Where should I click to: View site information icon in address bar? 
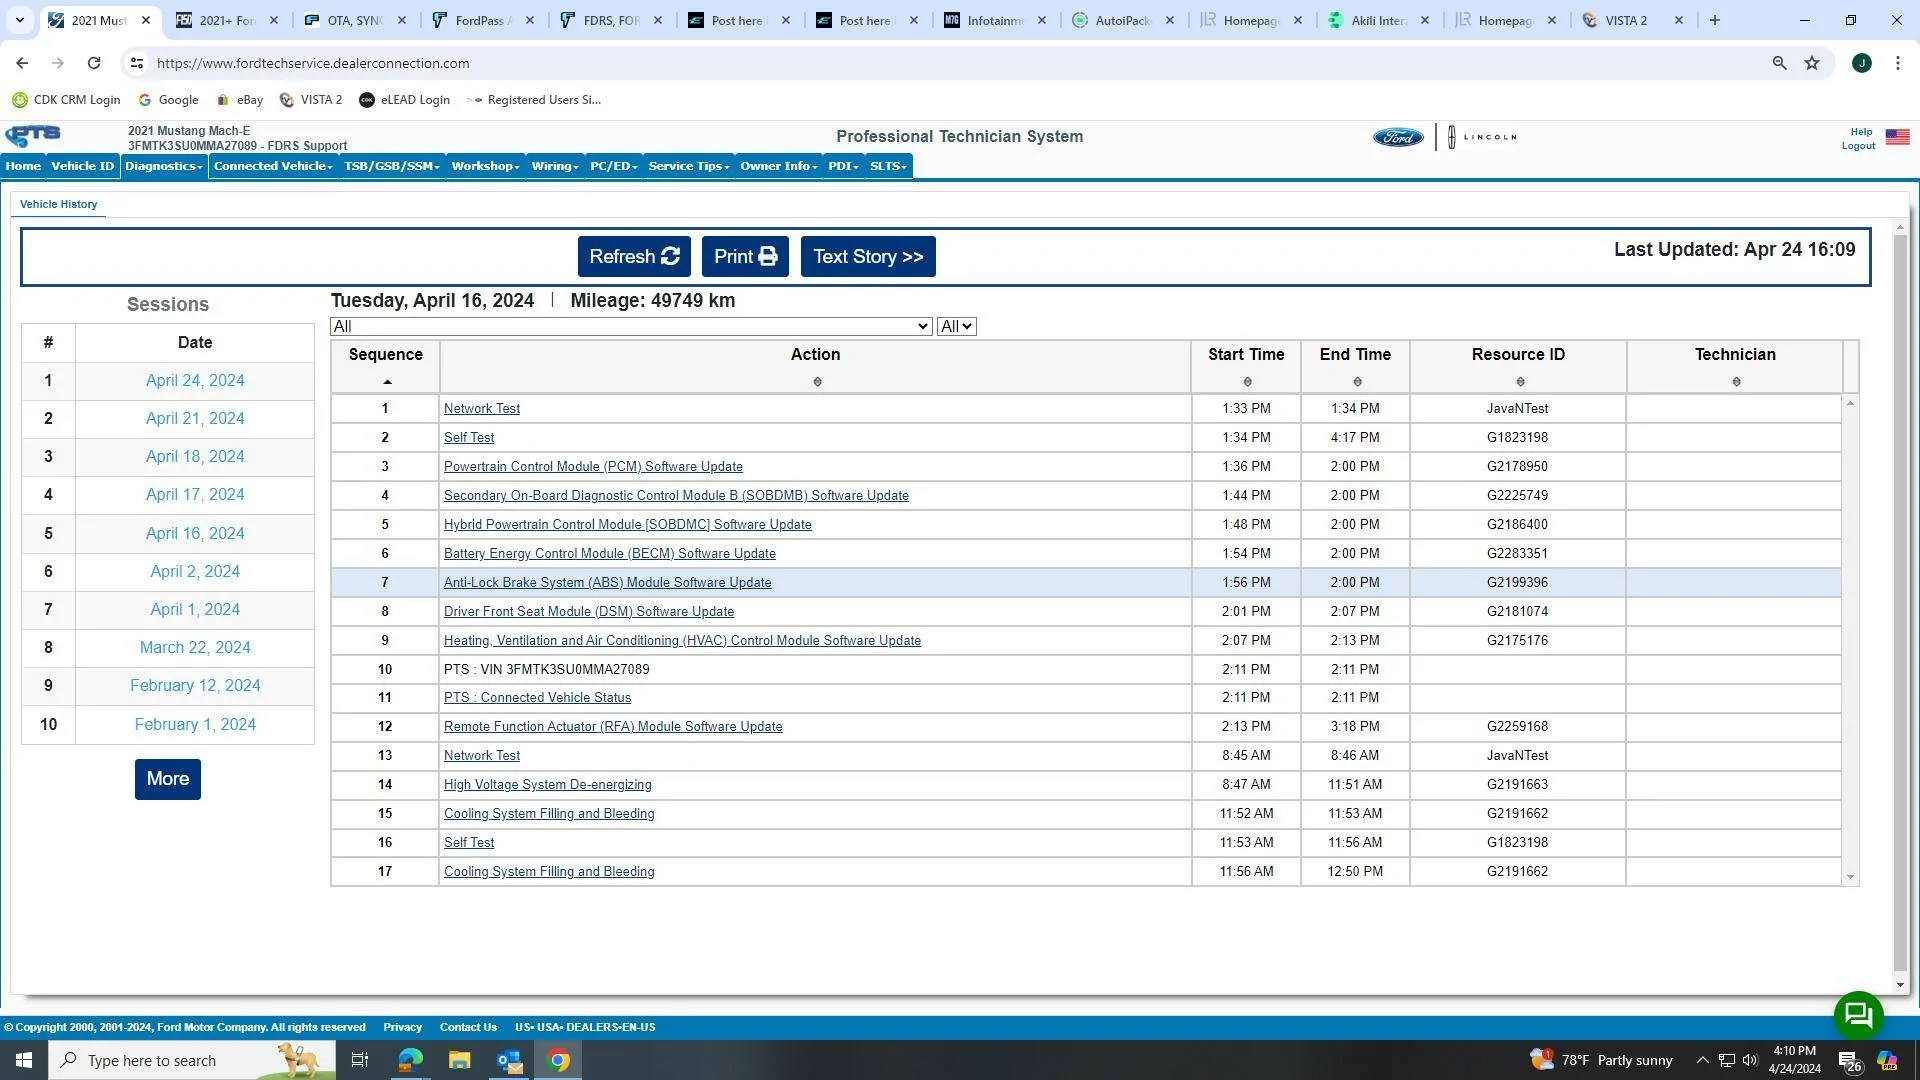(137, 63)
